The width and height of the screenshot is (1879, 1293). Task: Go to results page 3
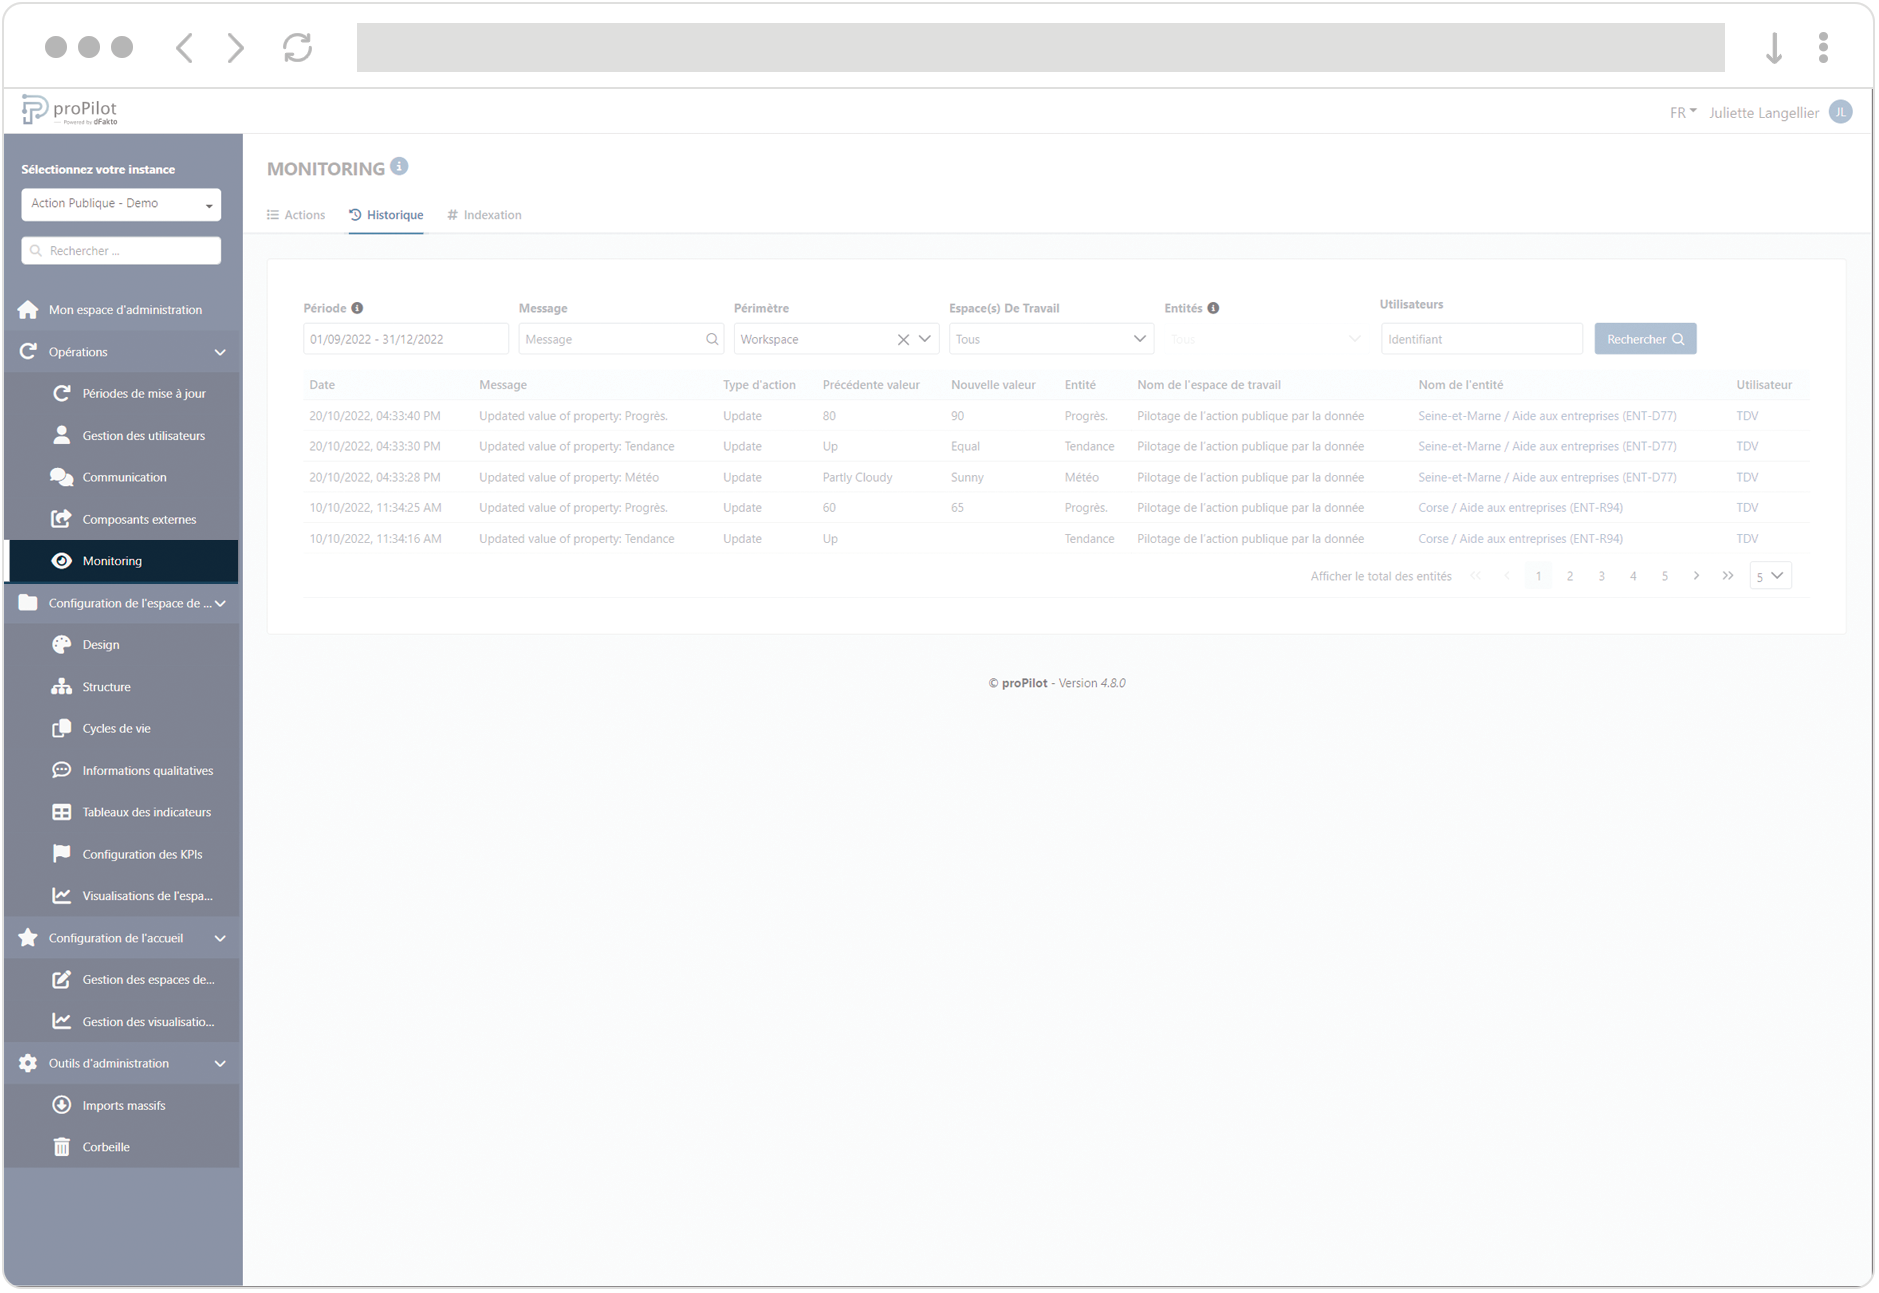1601,575
